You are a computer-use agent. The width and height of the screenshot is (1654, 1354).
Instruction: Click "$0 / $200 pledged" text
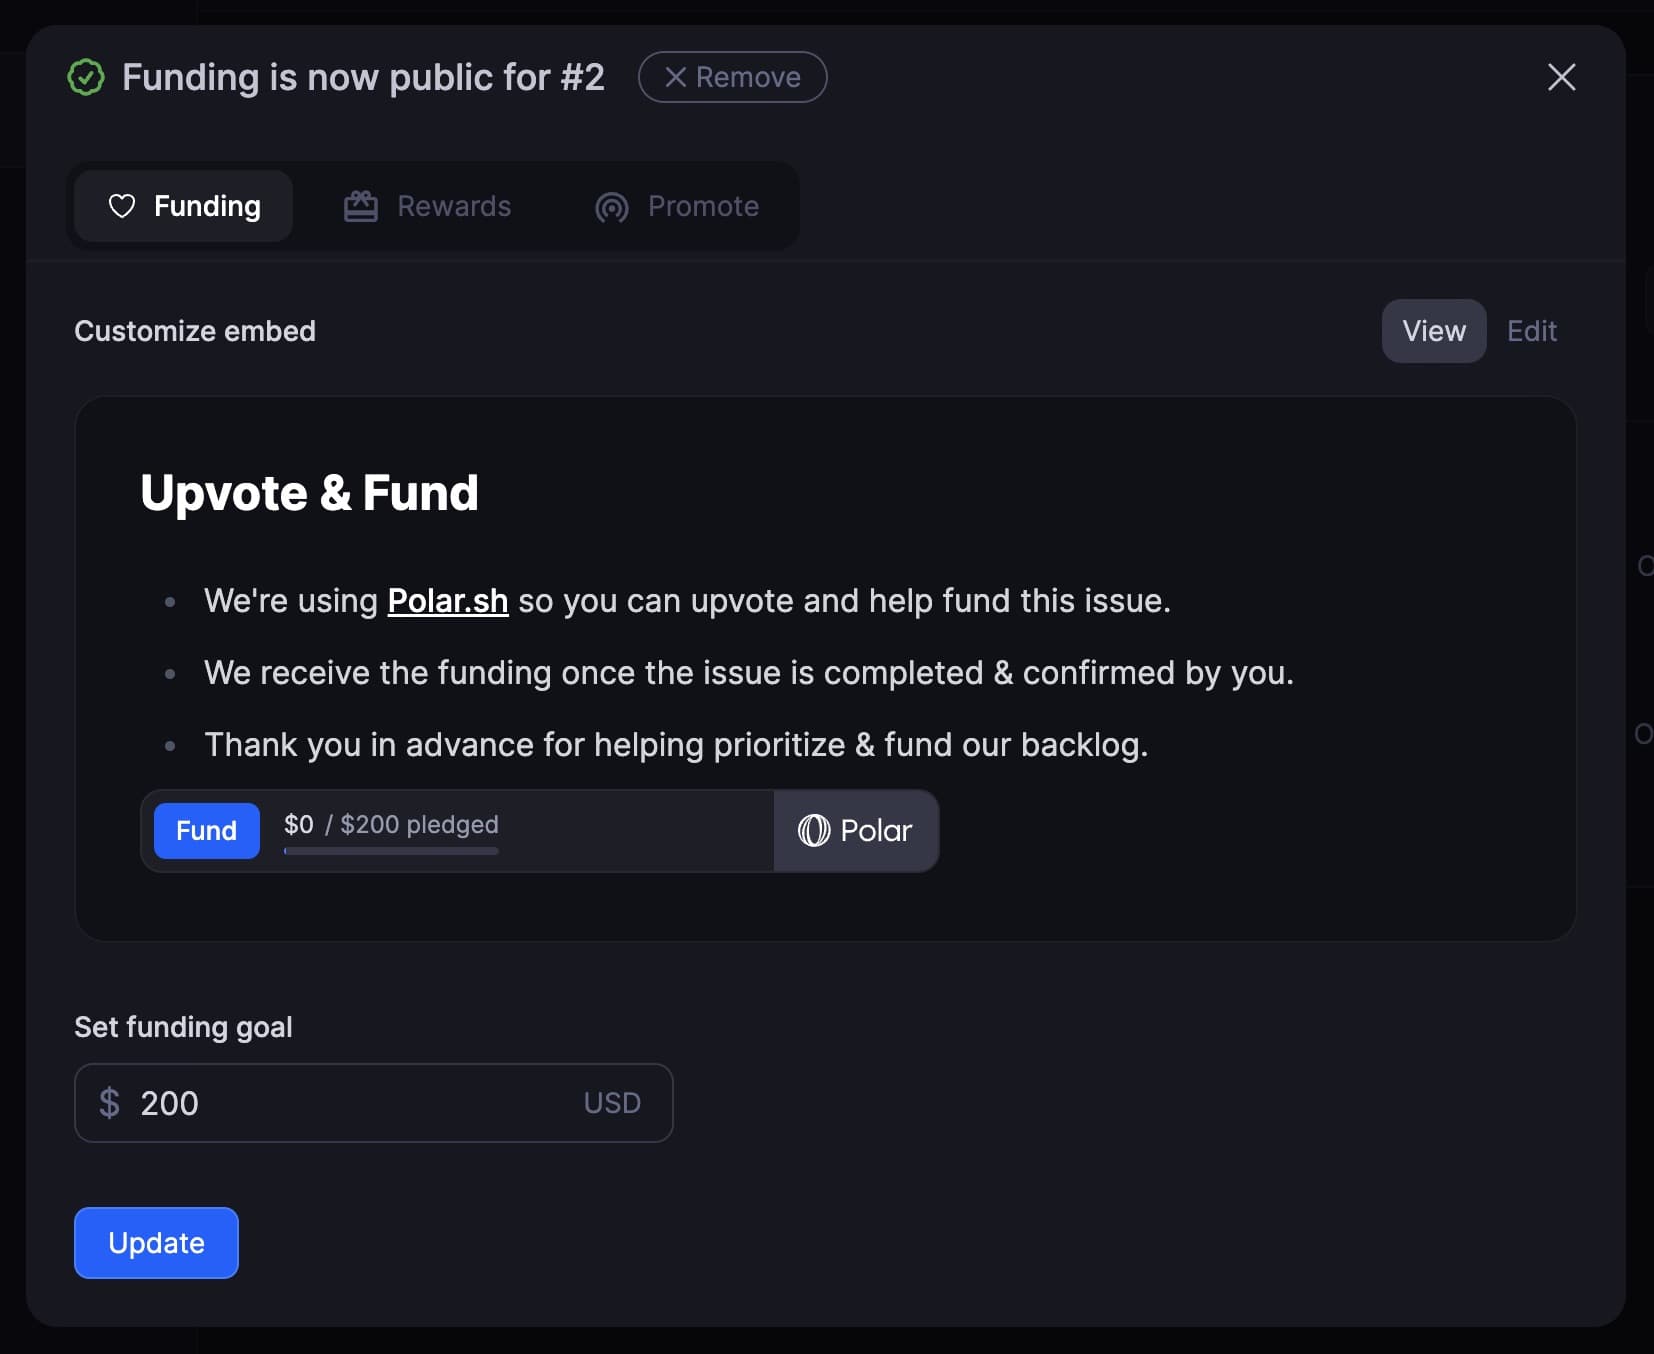[x=391, y=824]
